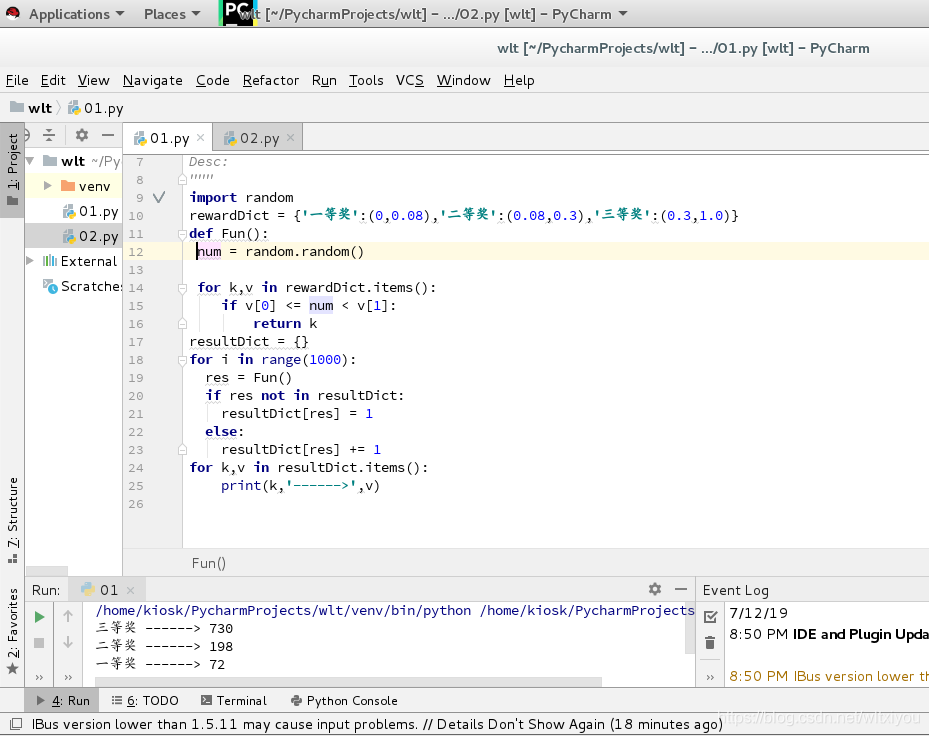Toggle tool window quick access icon in status bar

click(17, 724)
